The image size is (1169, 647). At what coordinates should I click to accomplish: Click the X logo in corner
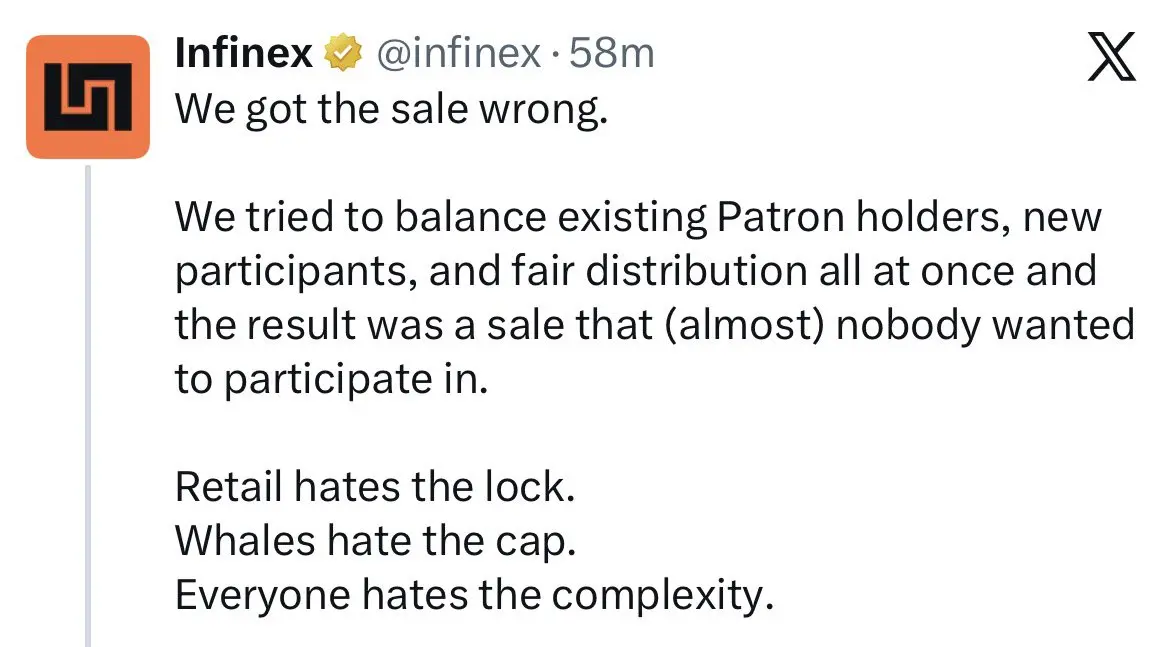point(1110,57)
